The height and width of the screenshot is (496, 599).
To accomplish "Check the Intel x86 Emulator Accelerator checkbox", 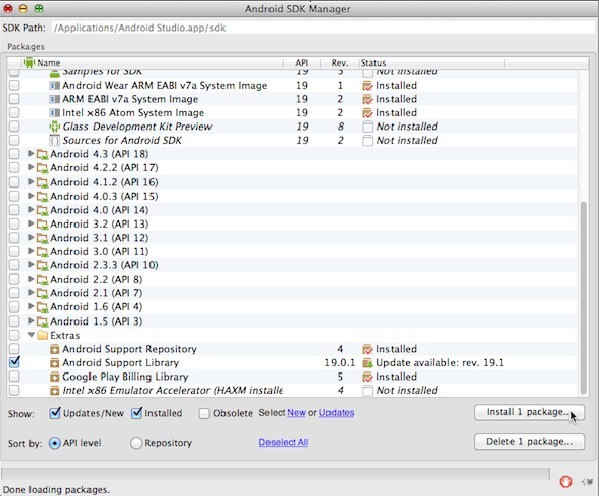I will coord(14,390).
